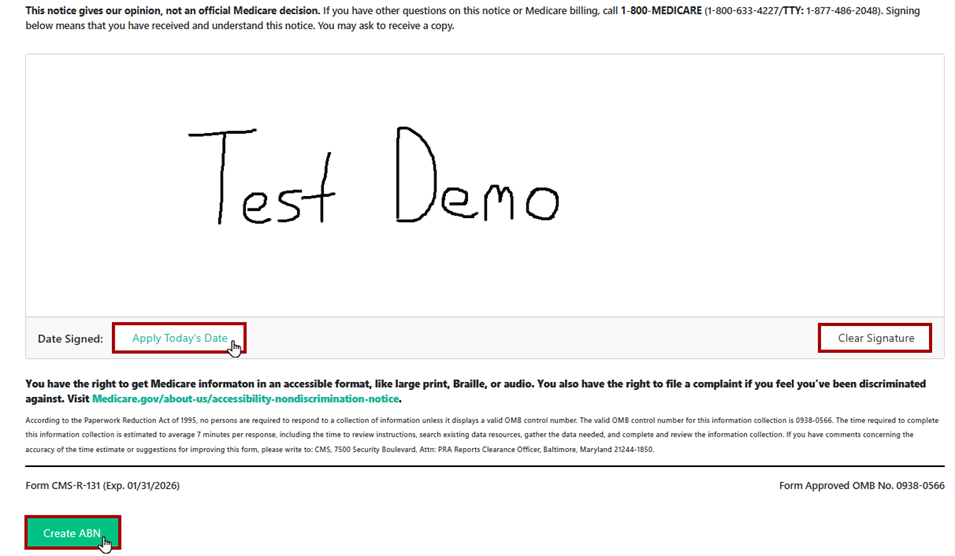Click the Apply Today's Date button
The height and width of the screenshot is (556, 955).
point(179,338)
